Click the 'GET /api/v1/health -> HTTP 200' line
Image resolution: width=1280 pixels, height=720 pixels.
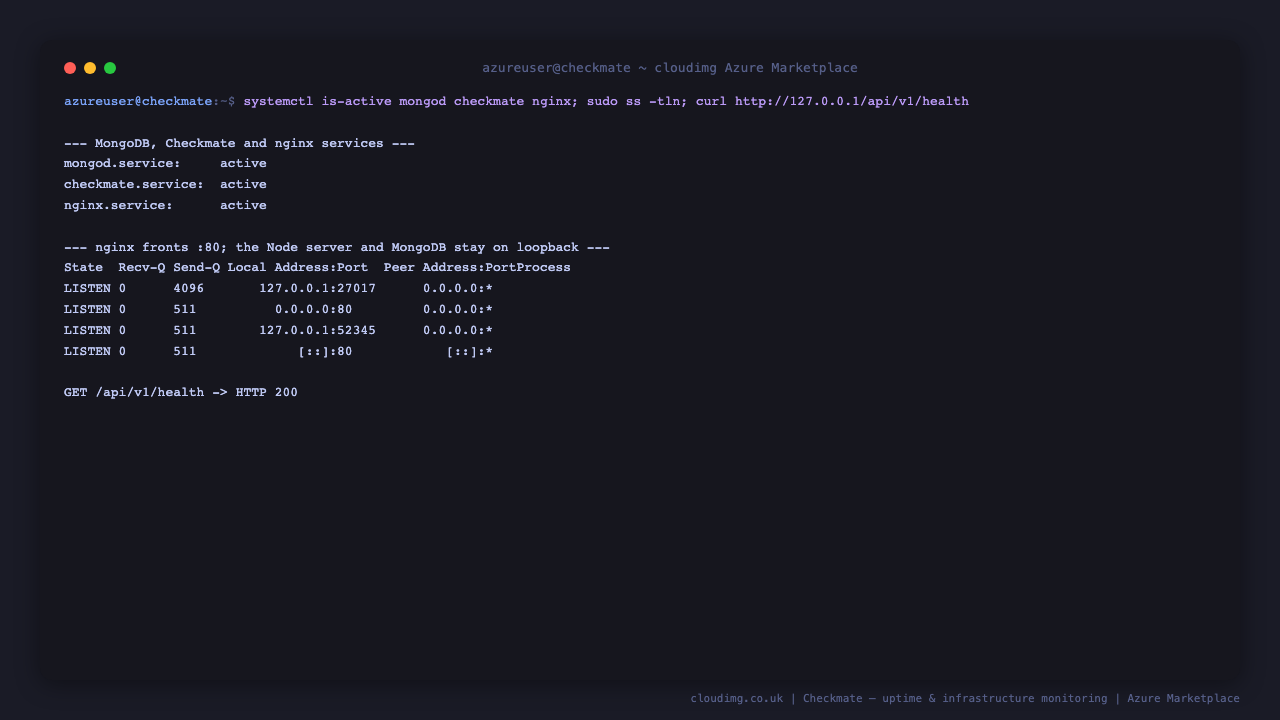[181, 392]
